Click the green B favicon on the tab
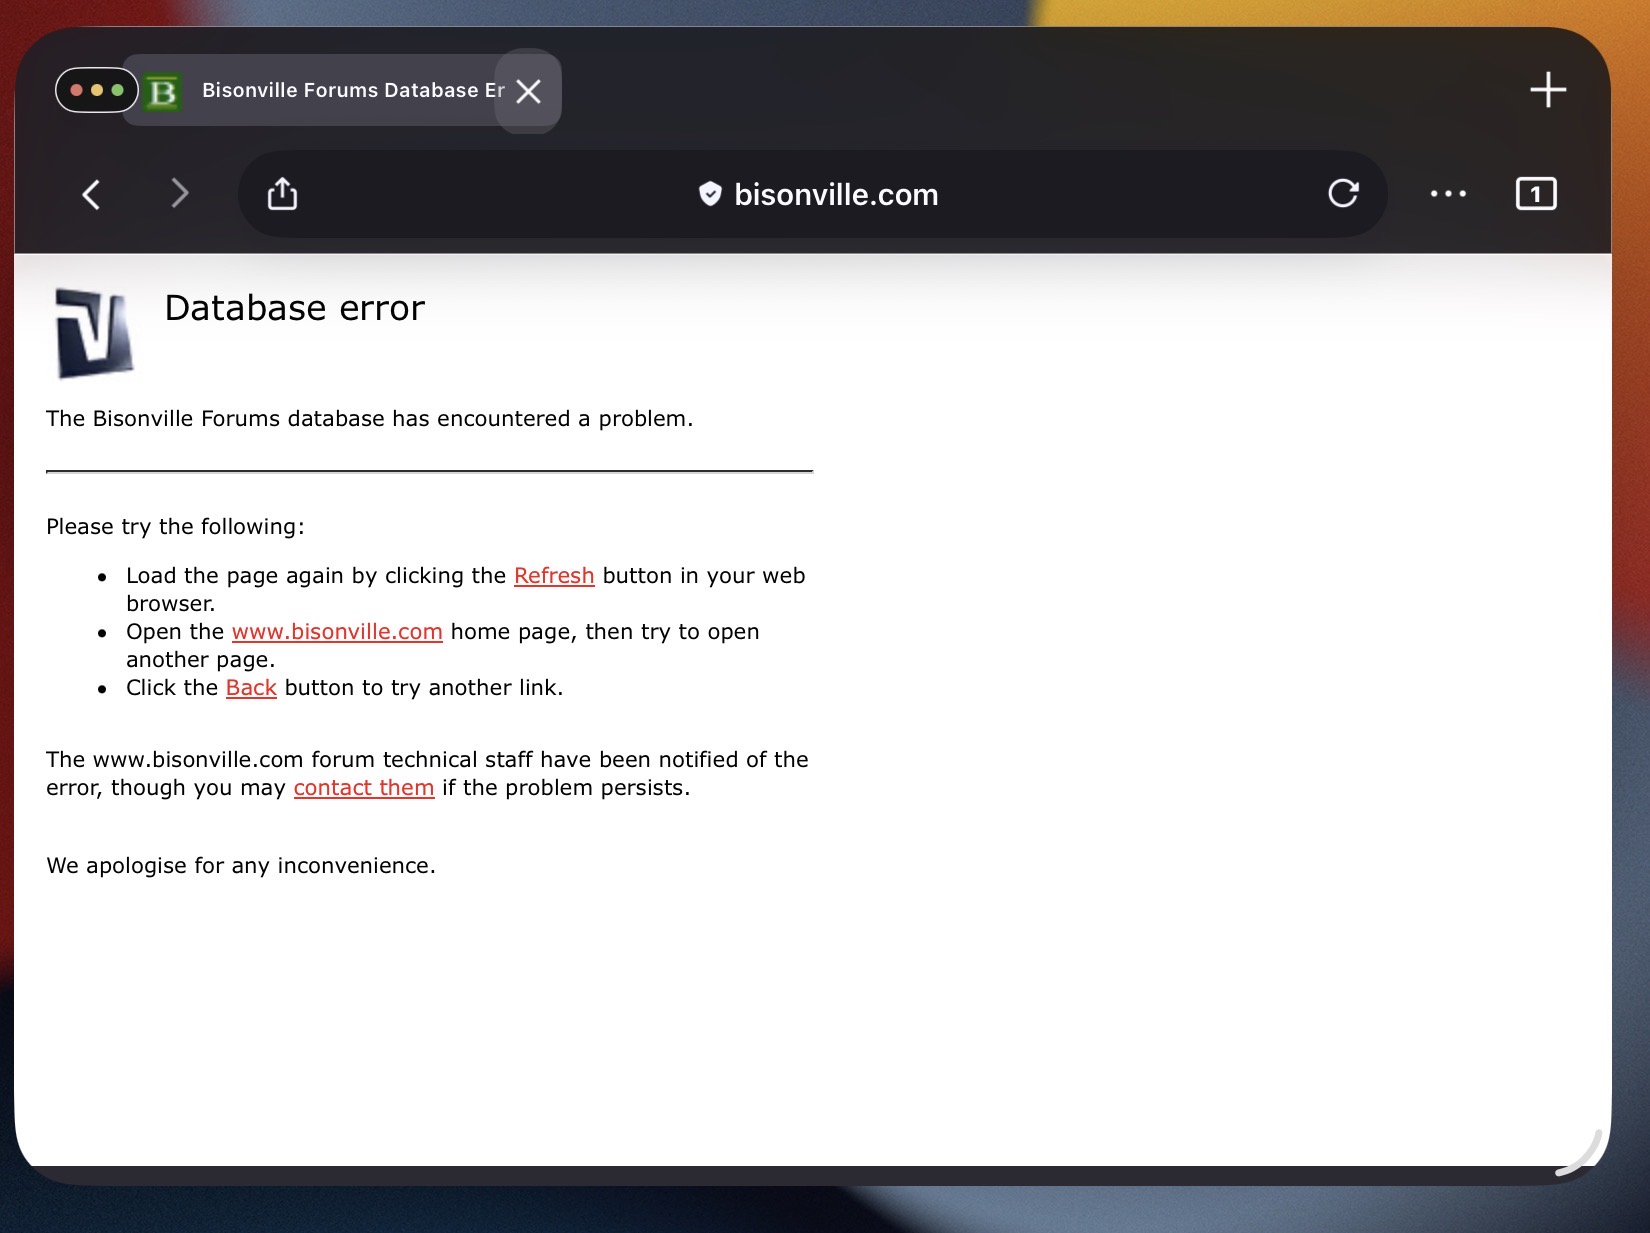 162,92
